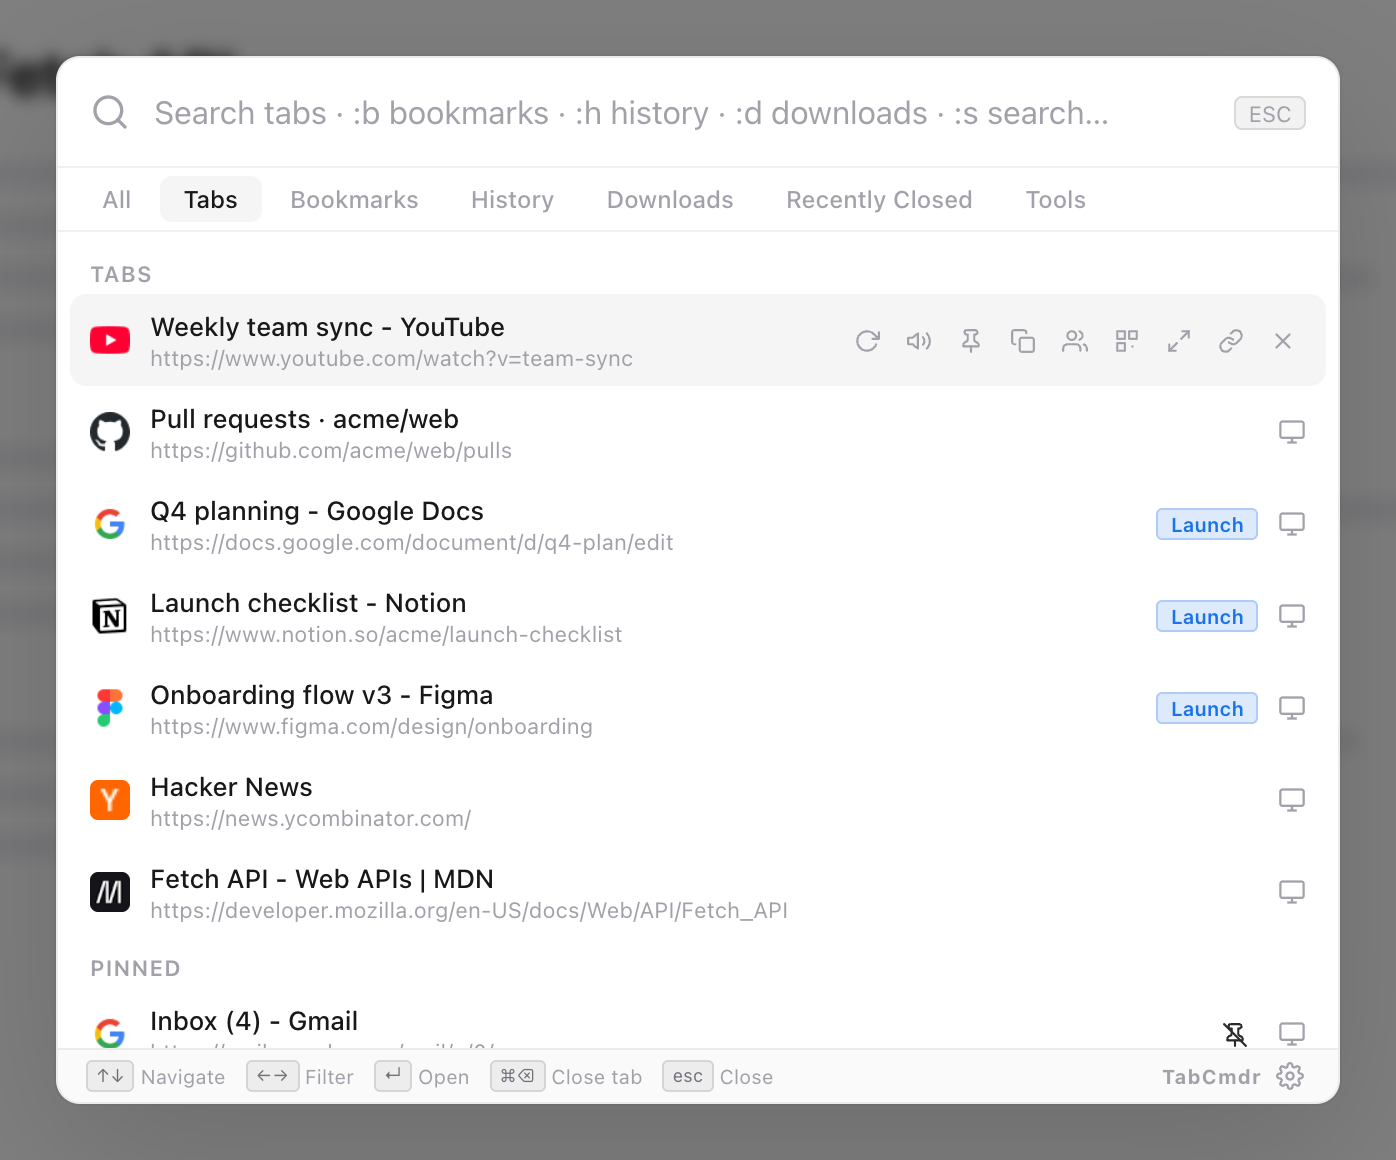This screenshot has height=1160, width=1396.
Task: Close the Weekly team sync tab
Action: pyautogui.click(x=1283, y=341)
